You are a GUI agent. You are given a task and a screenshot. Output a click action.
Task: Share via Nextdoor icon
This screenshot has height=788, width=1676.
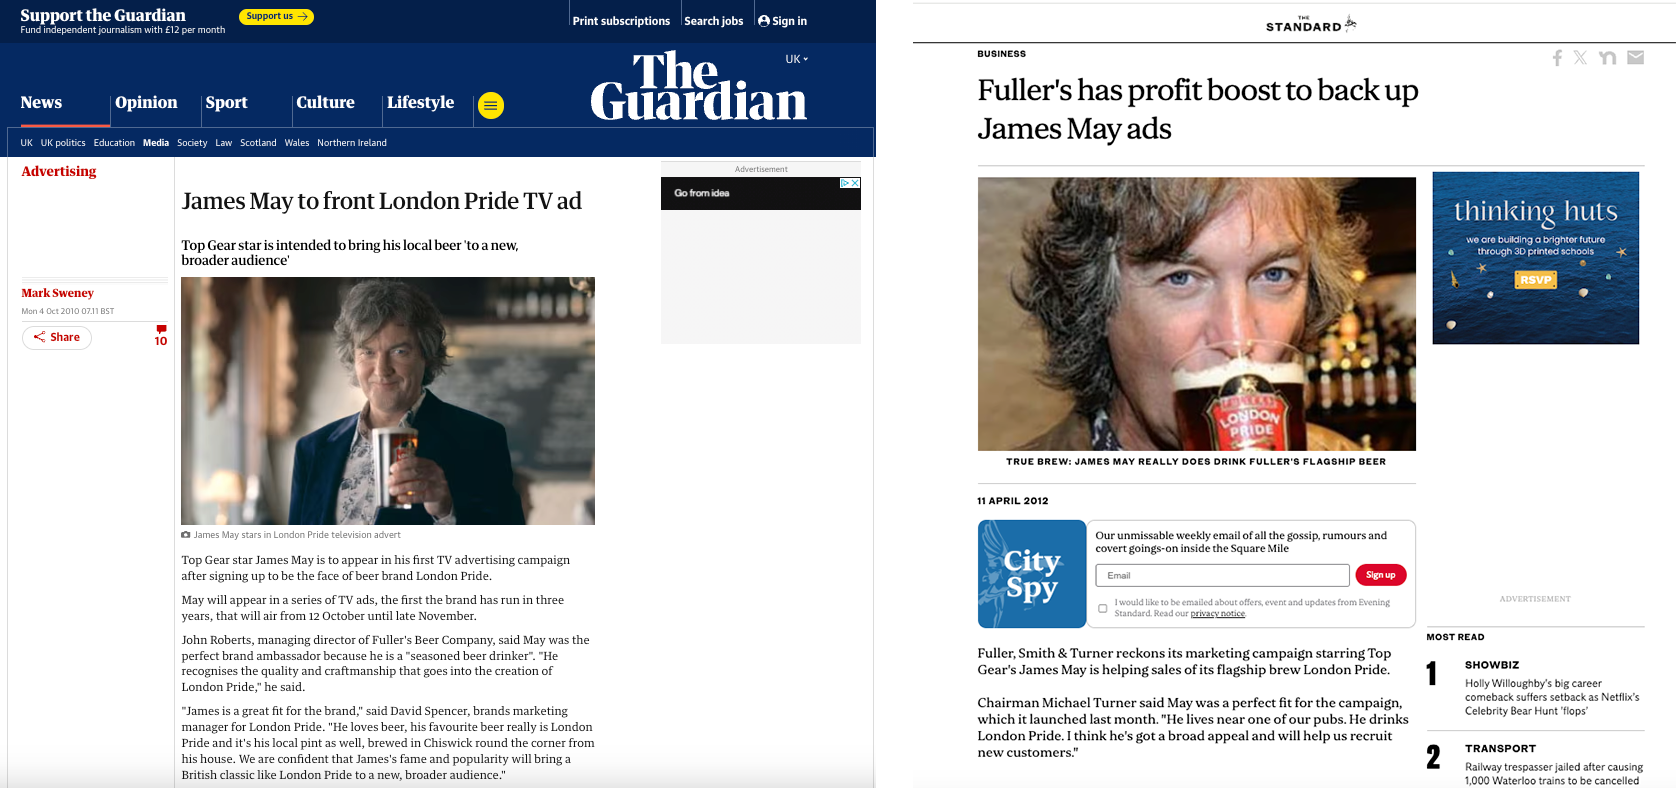click(1607, 58)
